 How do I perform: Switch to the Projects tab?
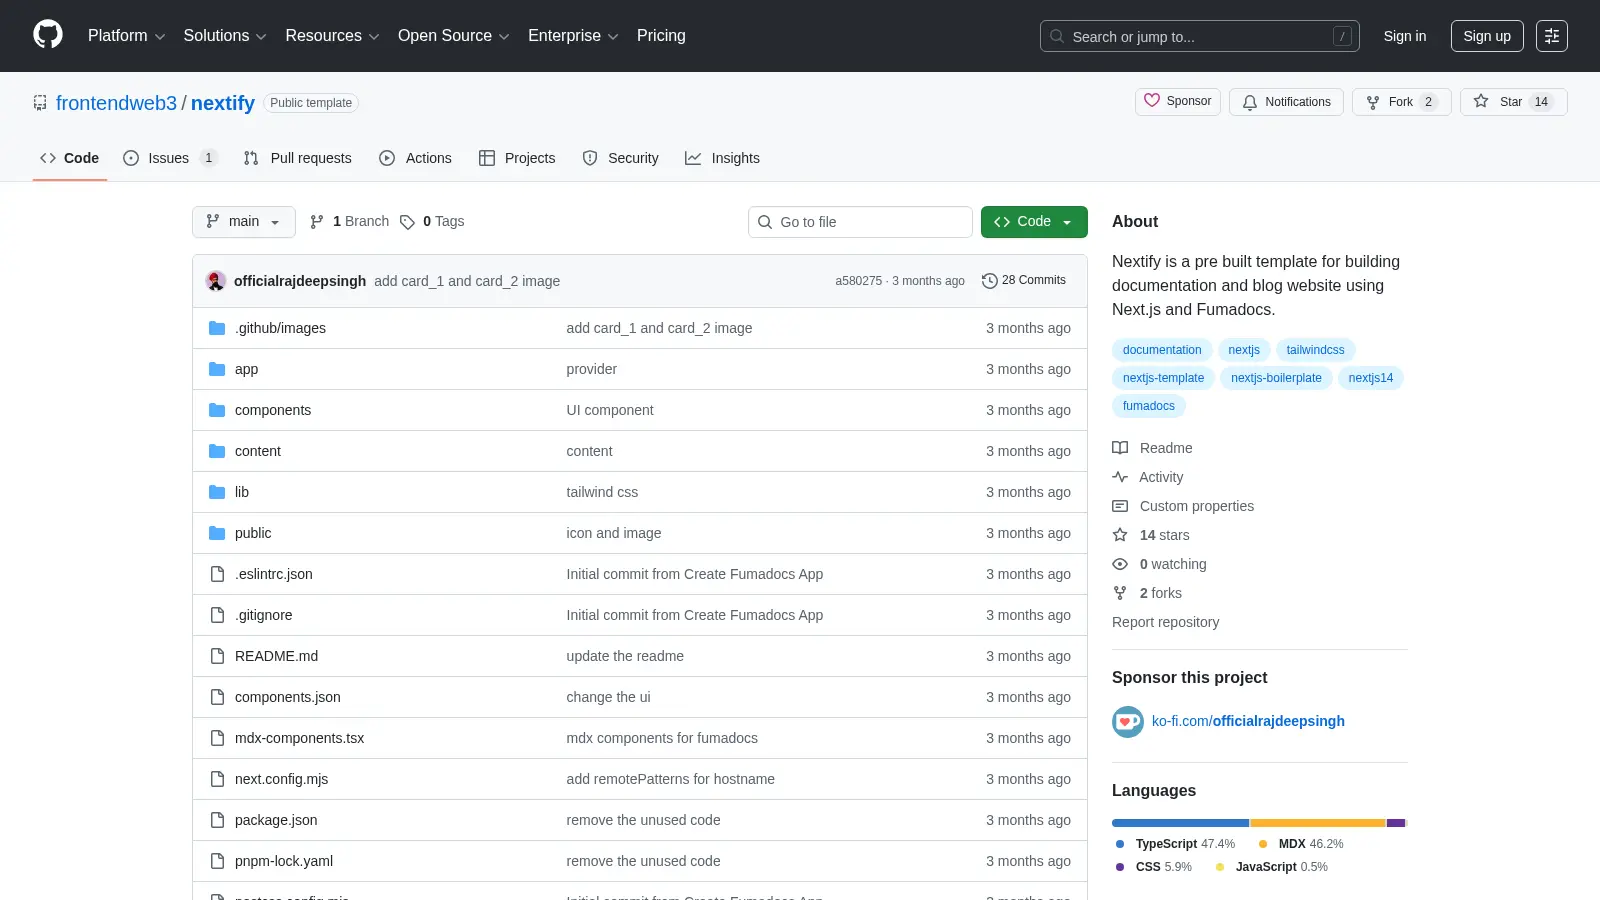[517, 158]
